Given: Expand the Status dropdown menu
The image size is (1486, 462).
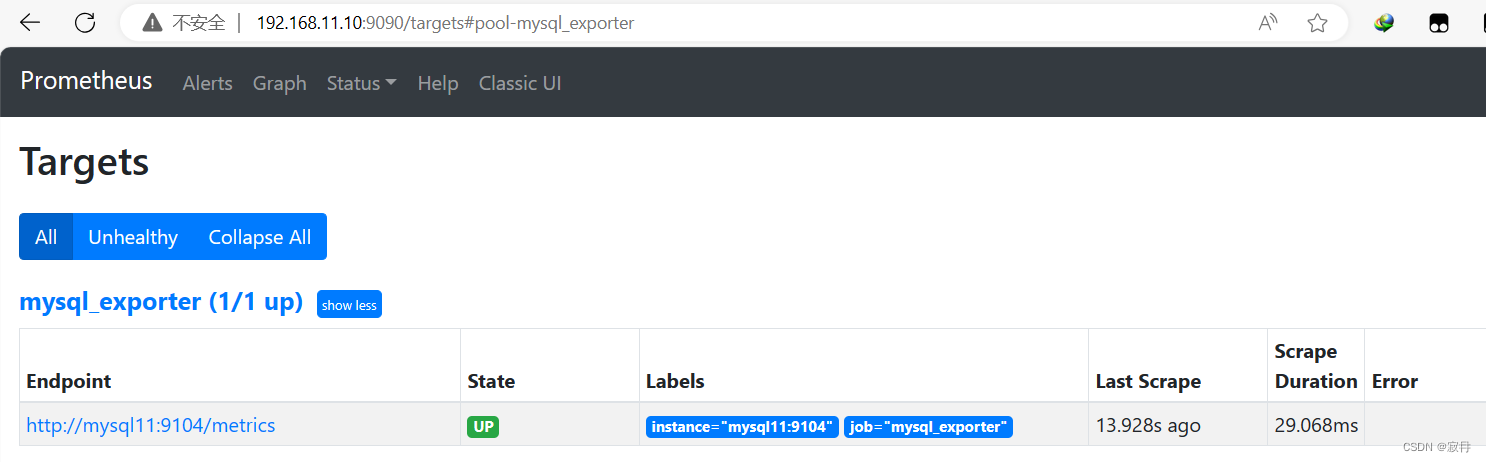Looking at the screenshot, I should pyautogui.click(x=361, y=84).
